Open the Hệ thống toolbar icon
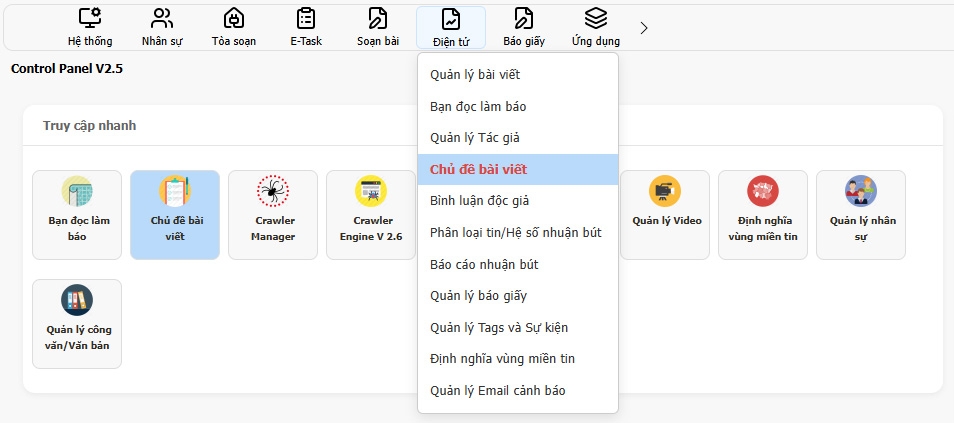 [90, 27]
